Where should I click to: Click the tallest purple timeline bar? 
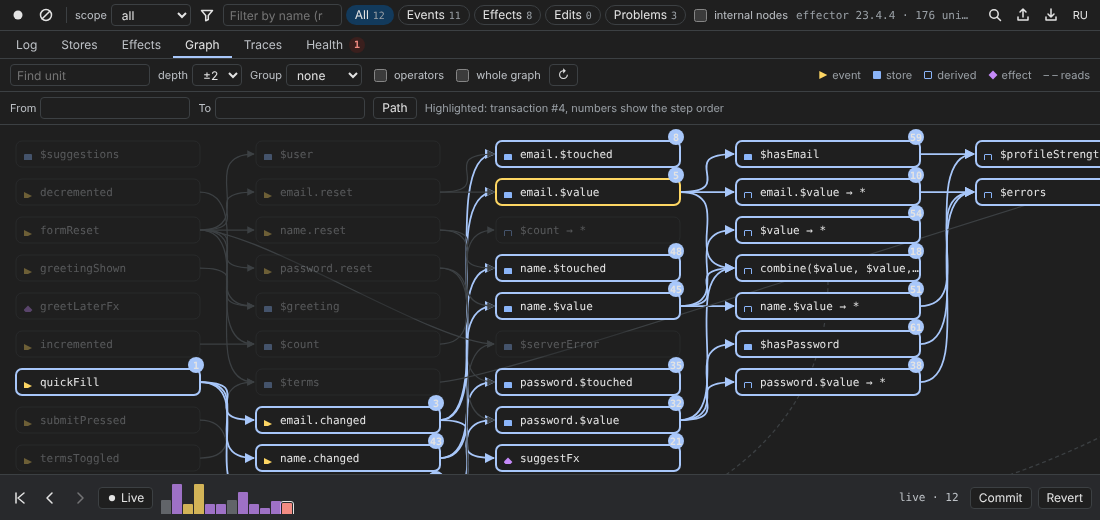(x=177, y=499)
